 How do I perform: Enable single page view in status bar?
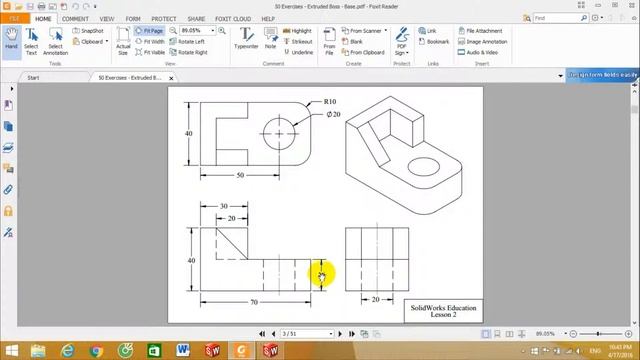[x=485, y=334]
